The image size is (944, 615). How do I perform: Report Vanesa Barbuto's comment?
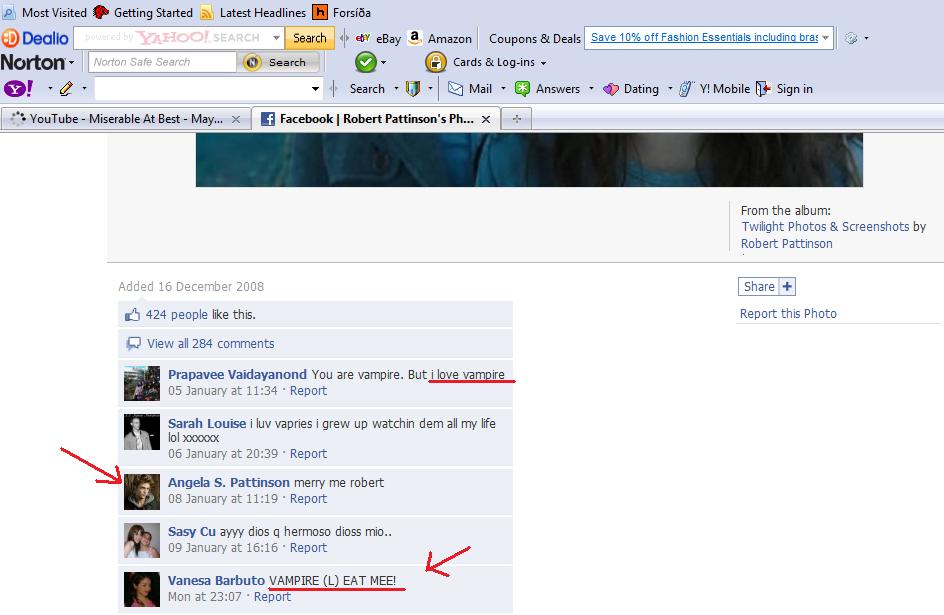tap(272, 596)
